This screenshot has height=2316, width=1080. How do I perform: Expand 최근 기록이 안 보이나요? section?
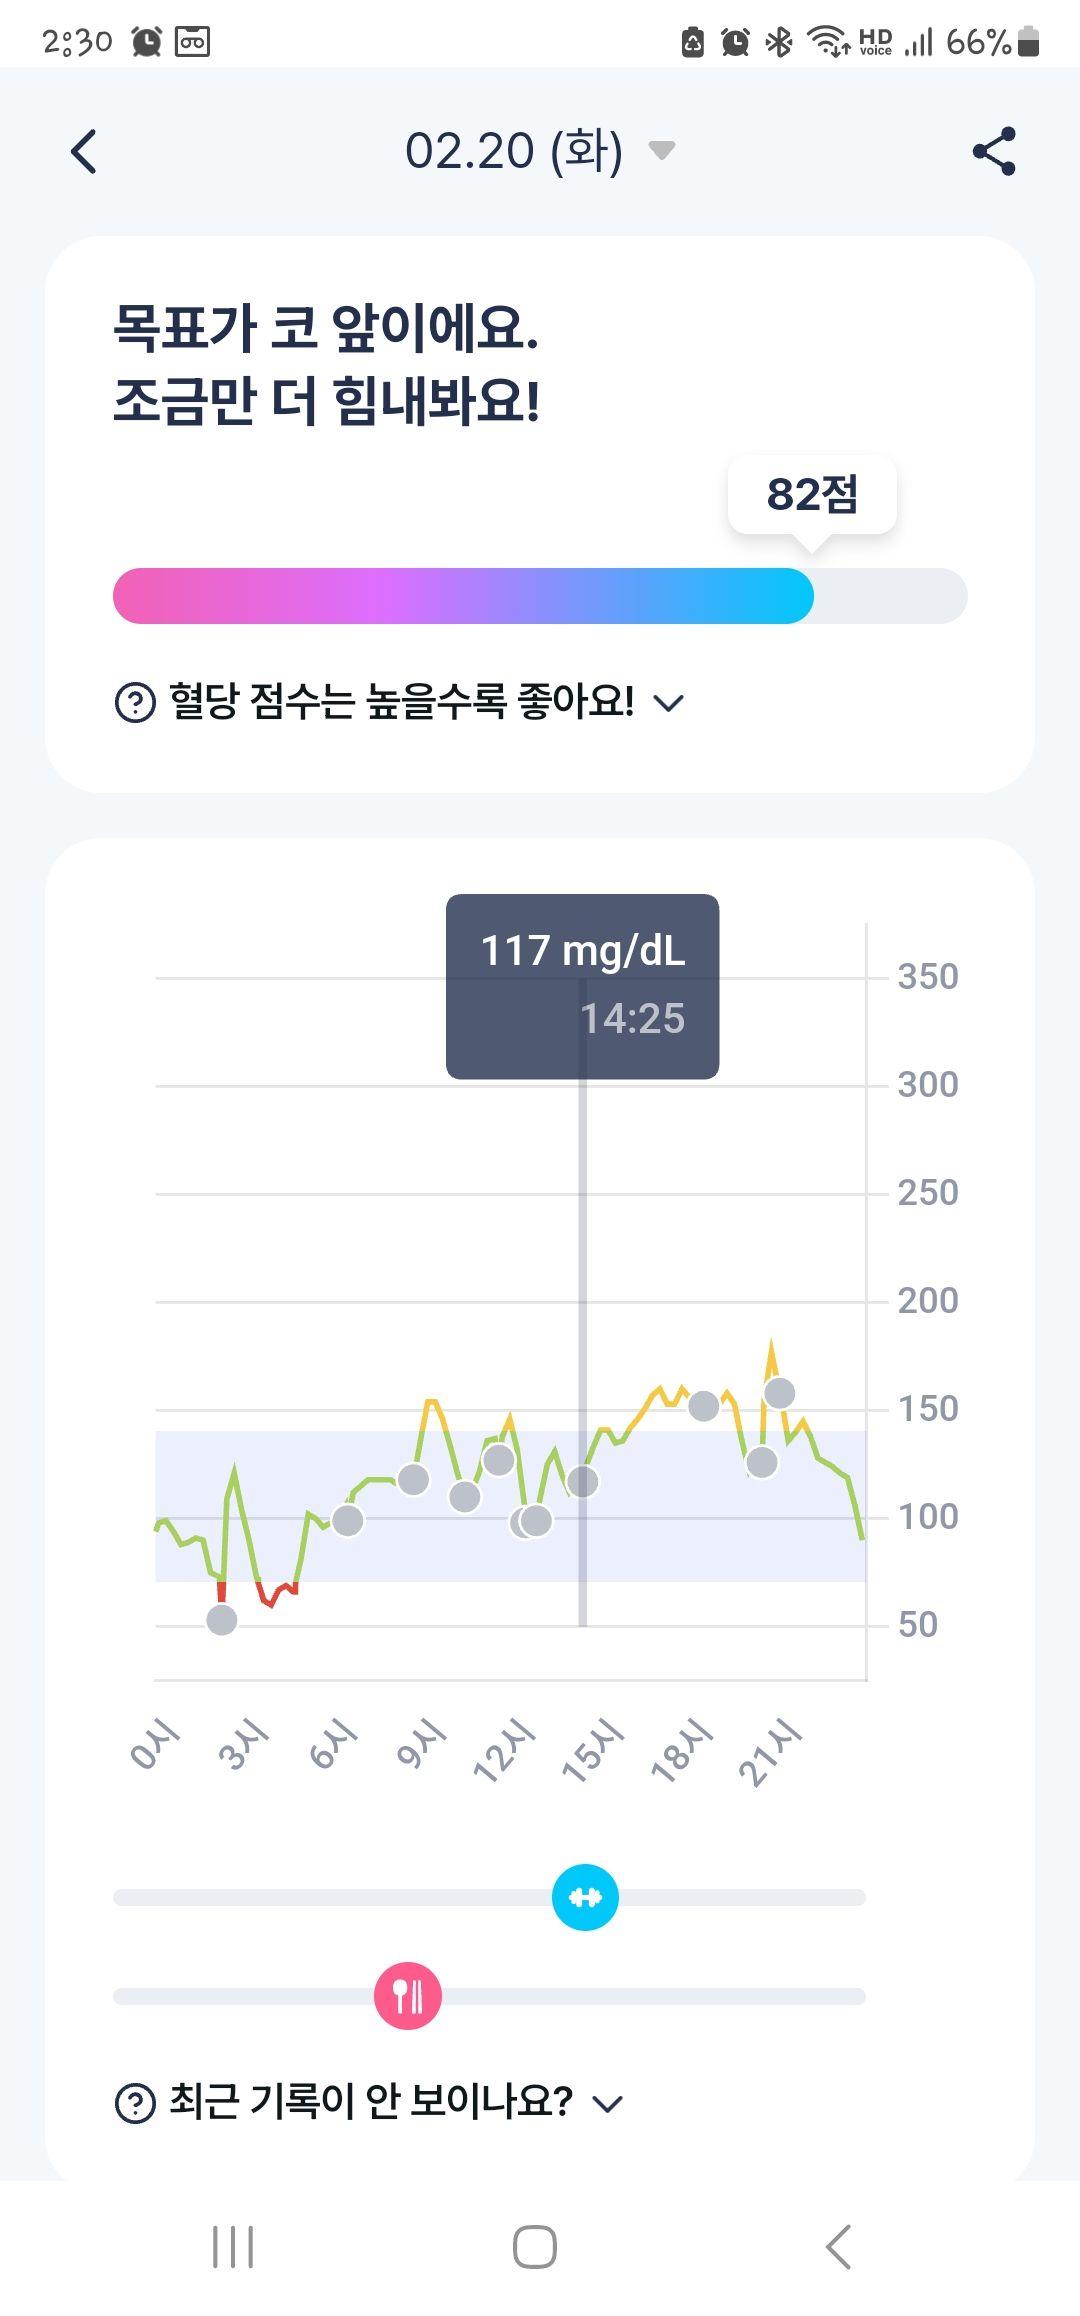(369, 2102)
